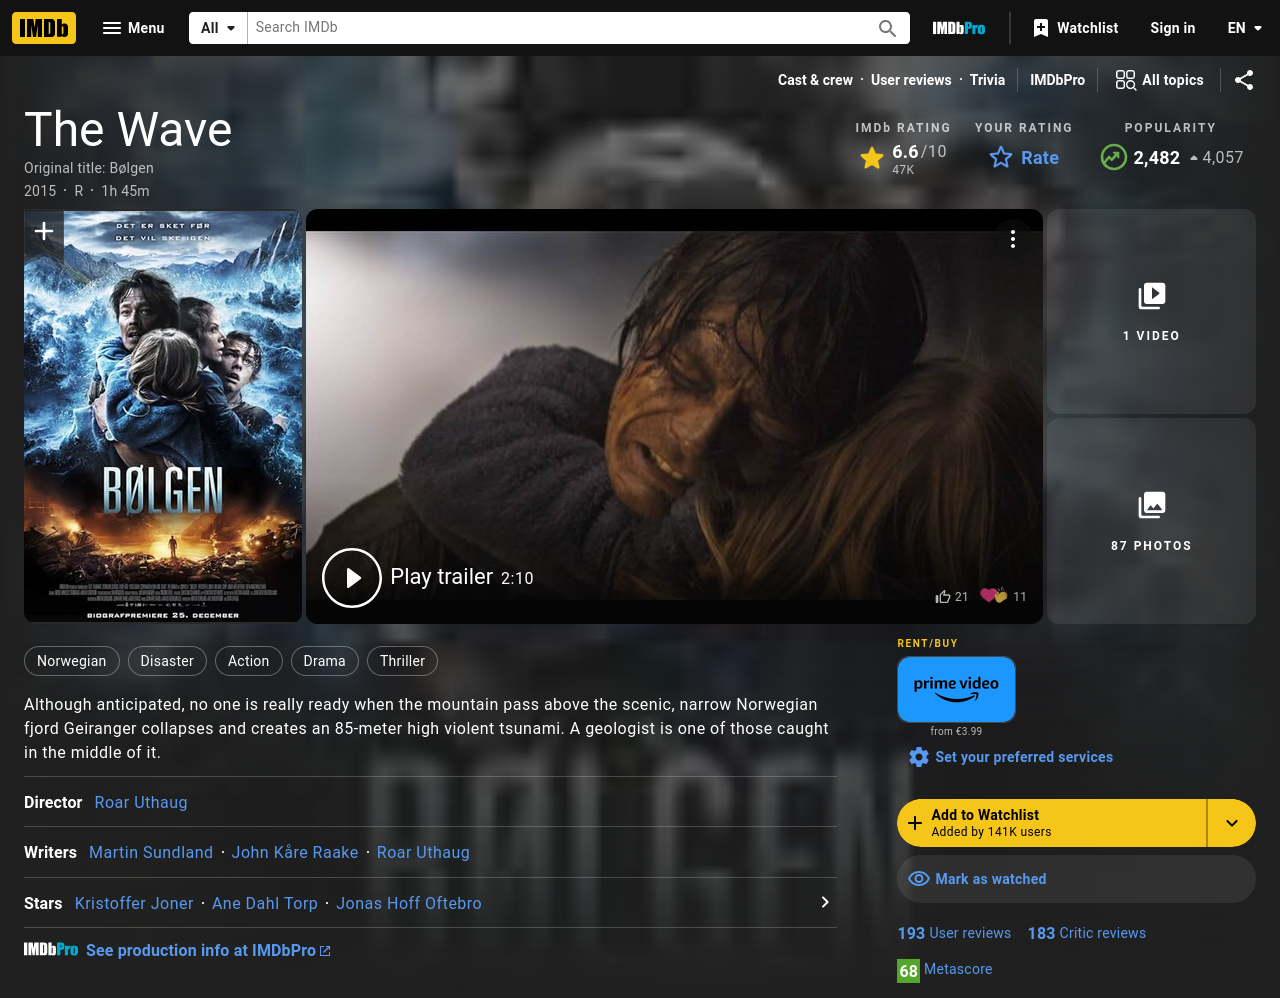Toggle Mark as watched
The image size is (1280, 998).
(x=1076, y=879)
